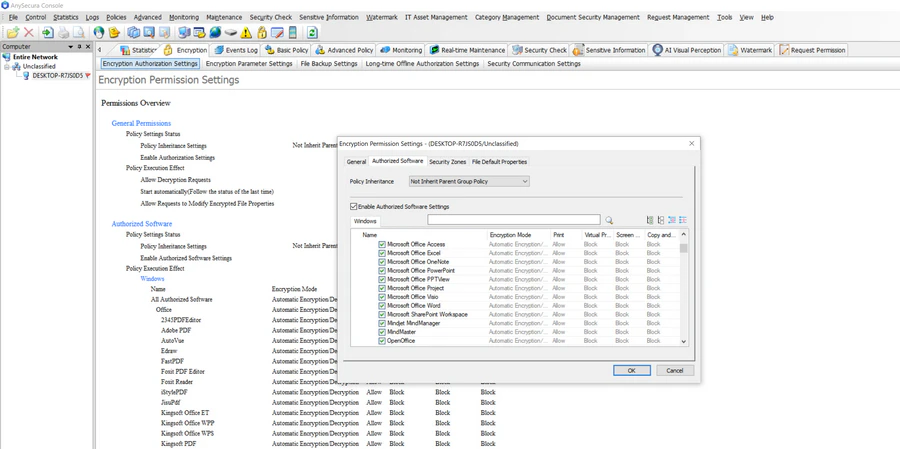Click OK in Encryption Permission dialog
This screenshot has width=900, height=449.
pyautogui.click(x=631, y=370)
